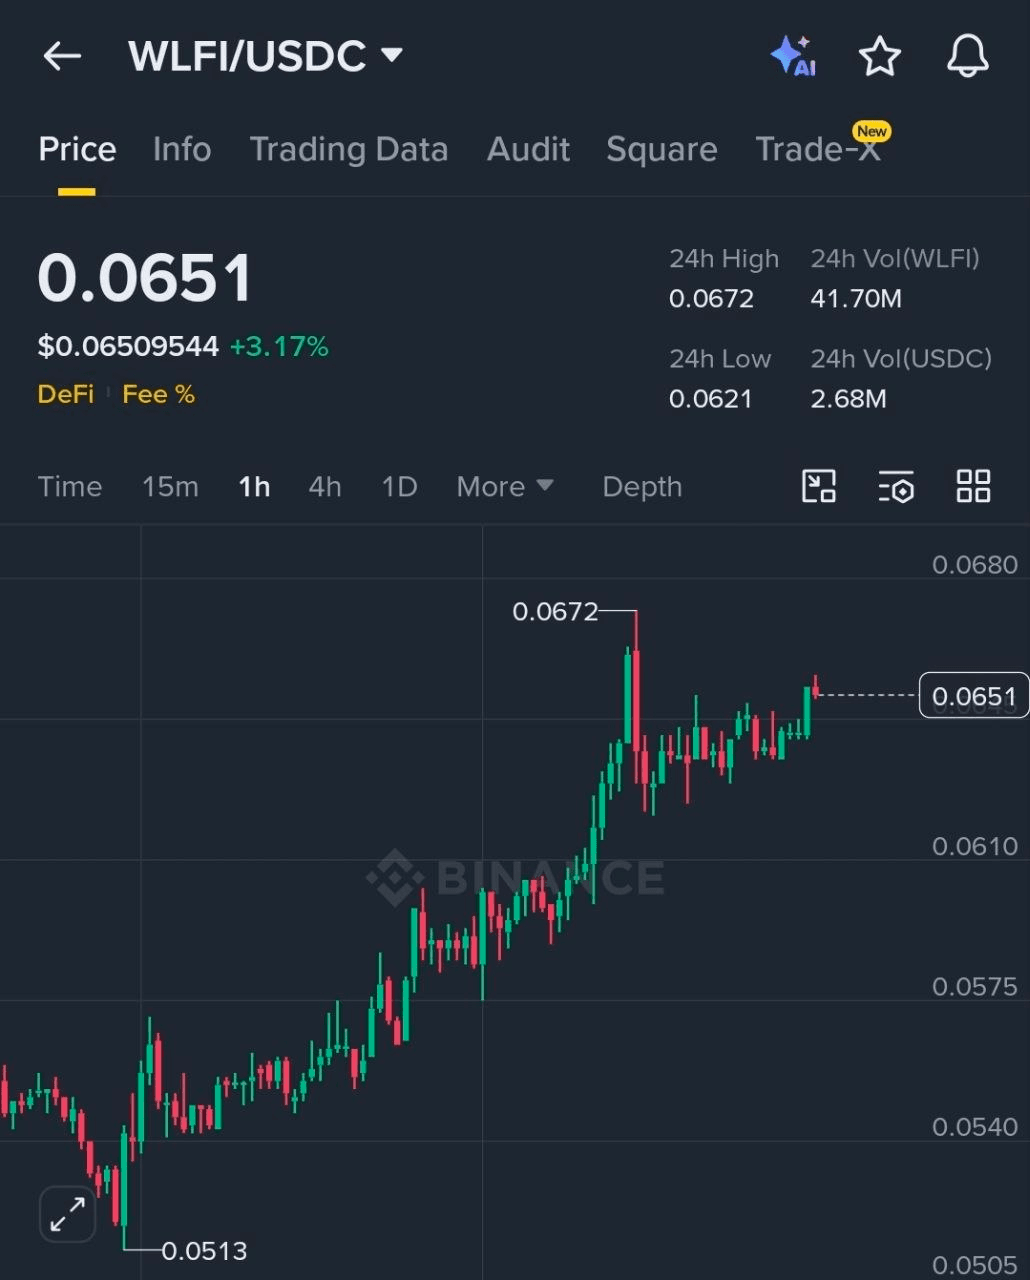This screenshot has width=1030, height=1280.
Task: Expand chart to fullscreen with arrows icon
Action: click(67, 1214)
